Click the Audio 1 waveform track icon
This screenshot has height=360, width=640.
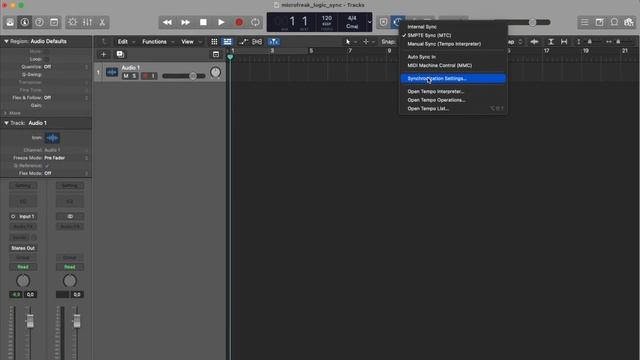coord(111,72)
